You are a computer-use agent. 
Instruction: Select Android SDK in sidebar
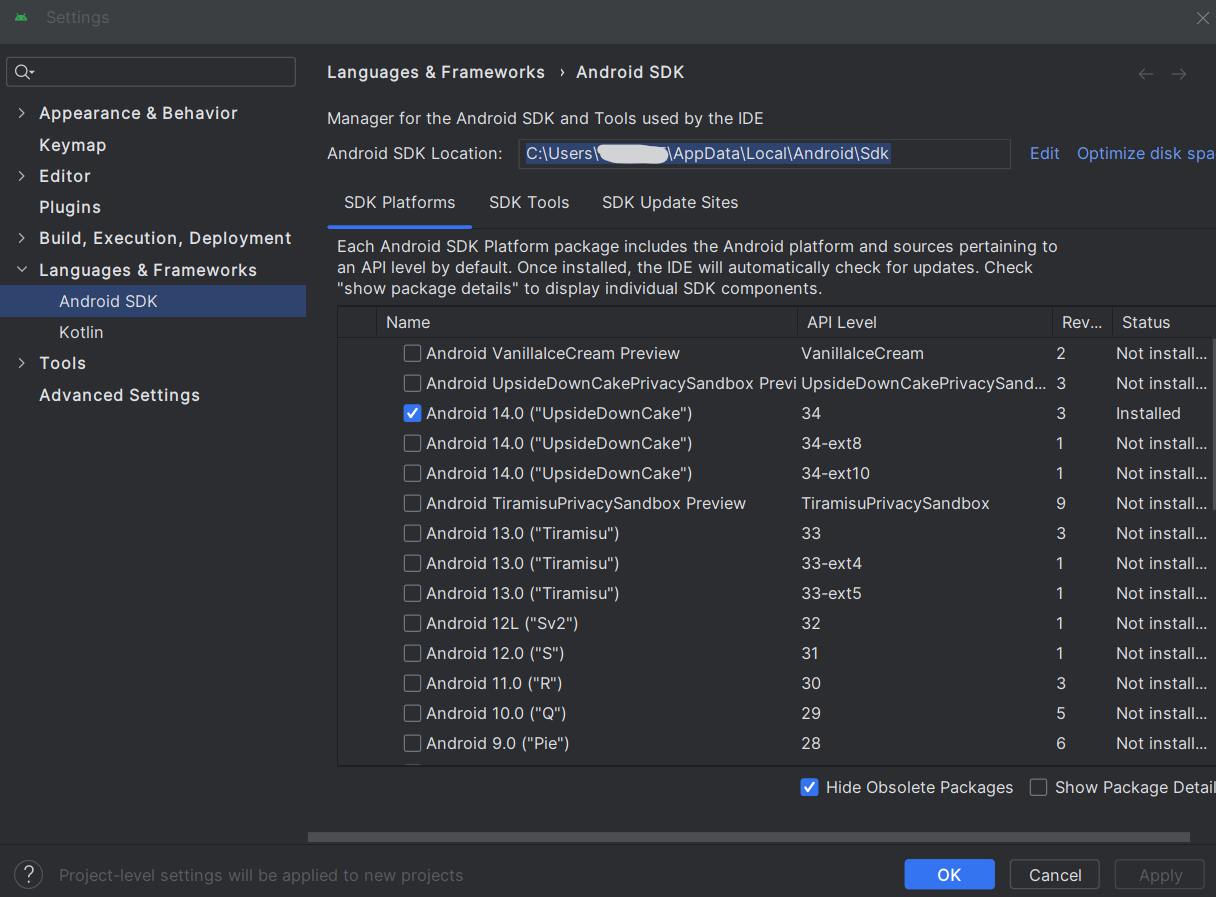click(153, 301)
